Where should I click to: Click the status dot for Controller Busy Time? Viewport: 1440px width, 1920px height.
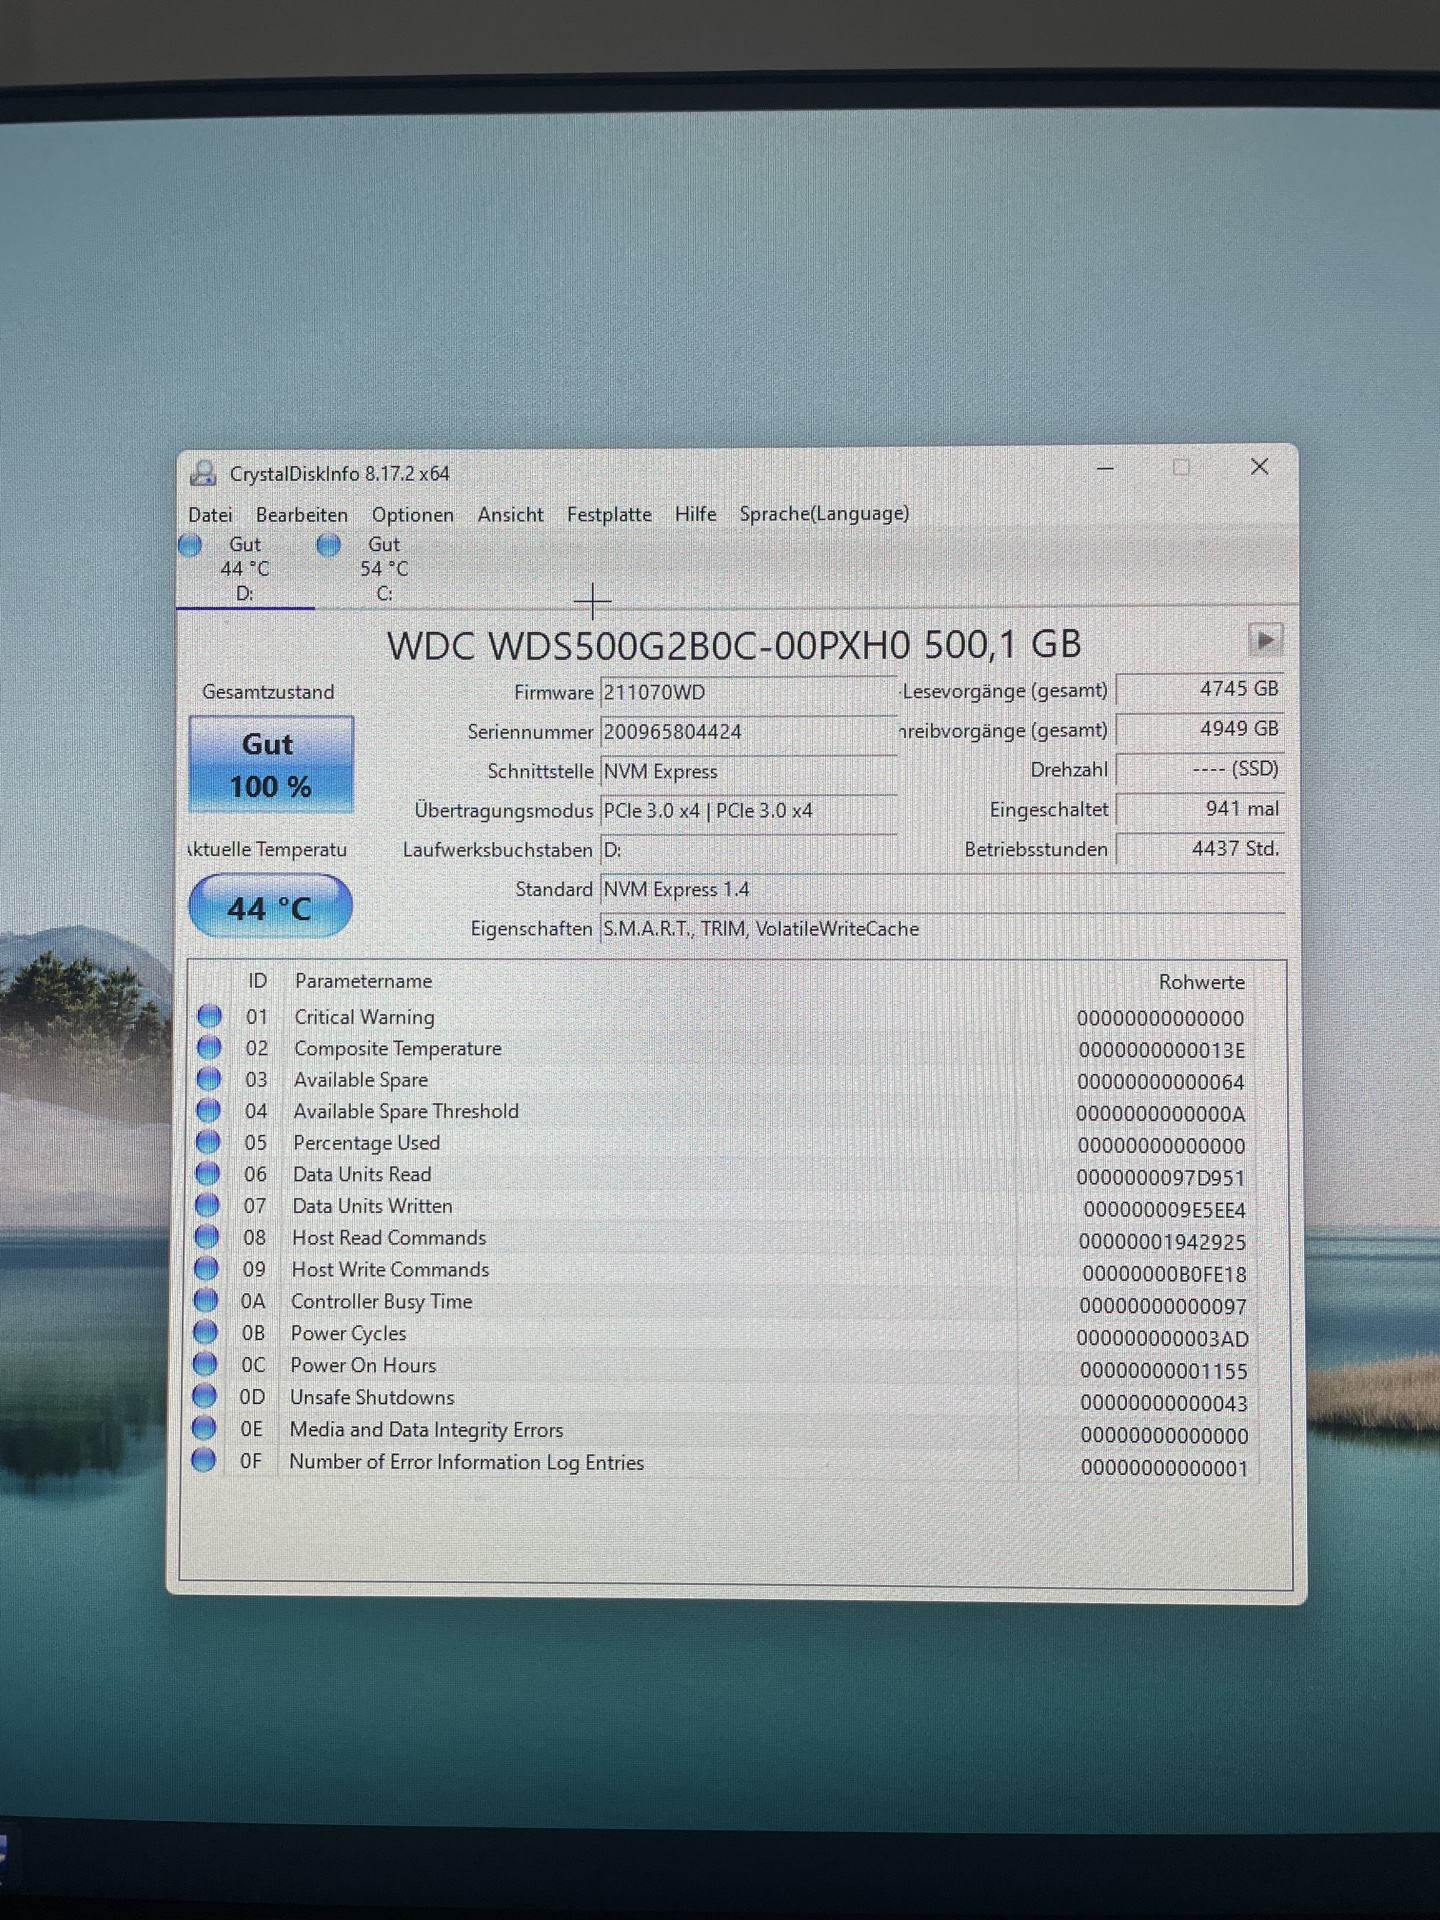pos(205,1301)
